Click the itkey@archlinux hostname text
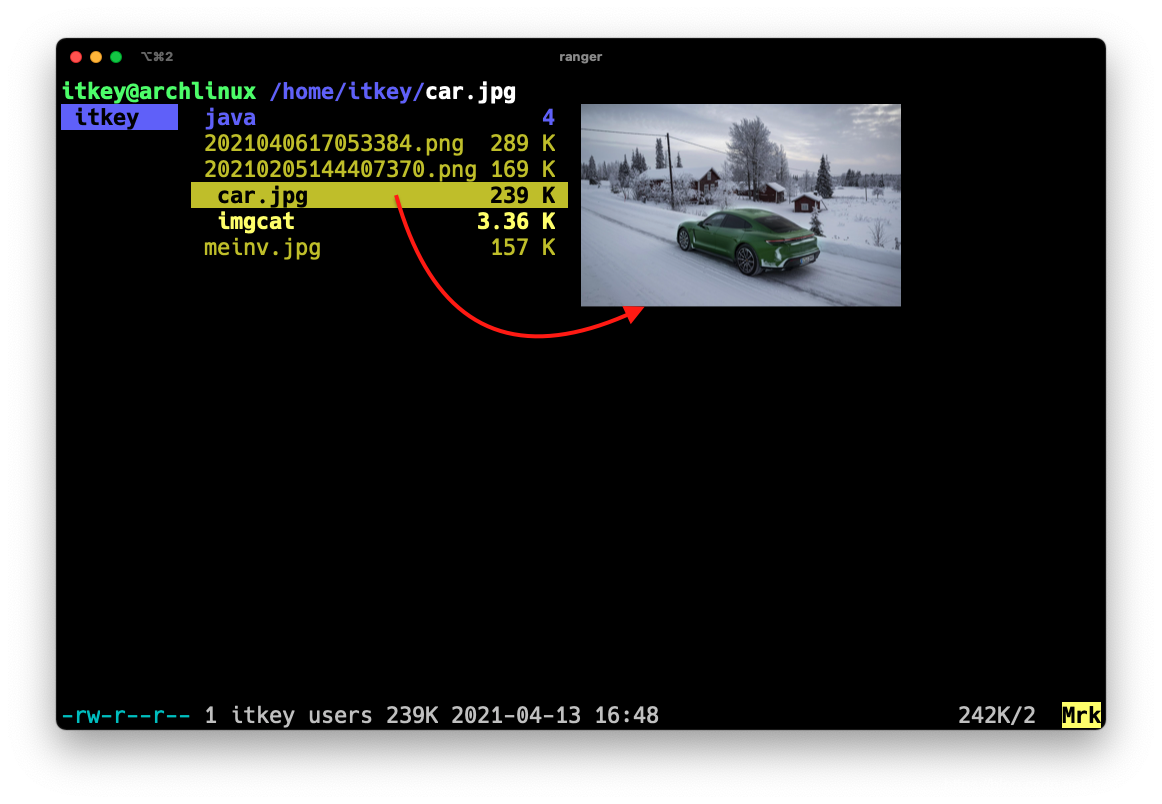 pos(159,92)
